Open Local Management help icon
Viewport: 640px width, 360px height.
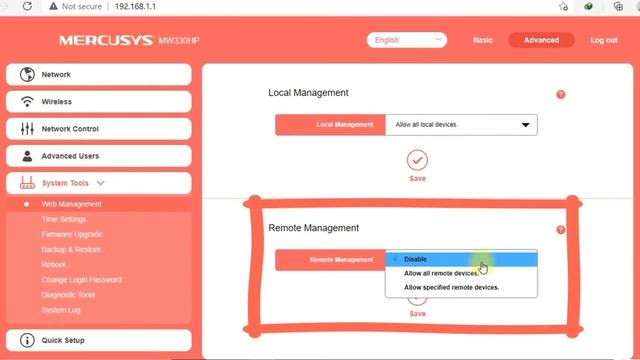tap(561, 95)
